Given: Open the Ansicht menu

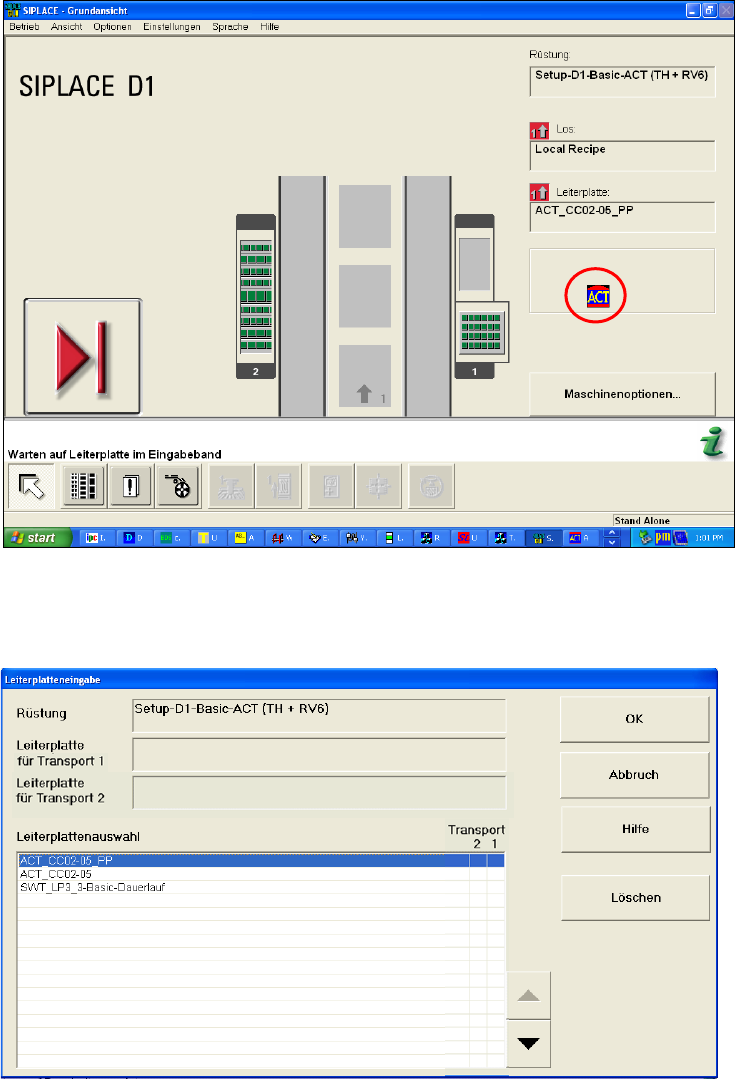Looking at the screenshot, I should pos(66,27).
